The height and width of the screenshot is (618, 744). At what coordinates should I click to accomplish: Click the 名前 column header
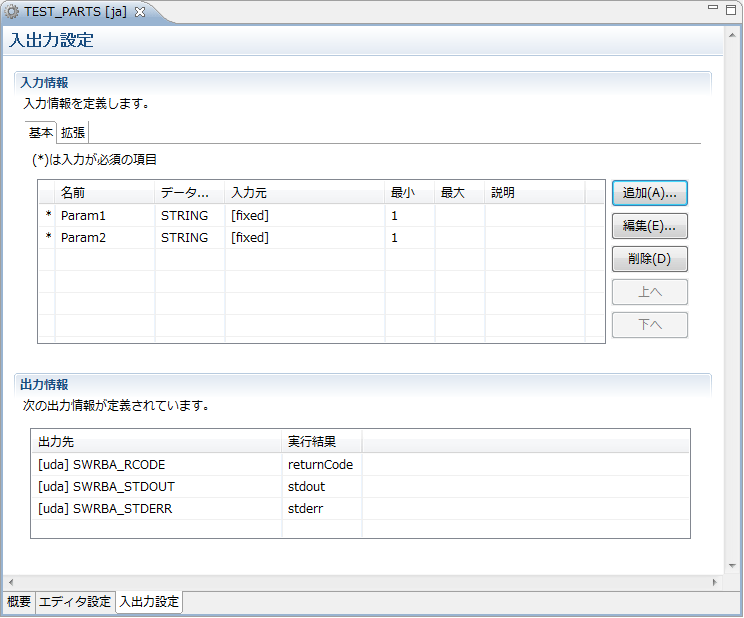click(105, 193)
